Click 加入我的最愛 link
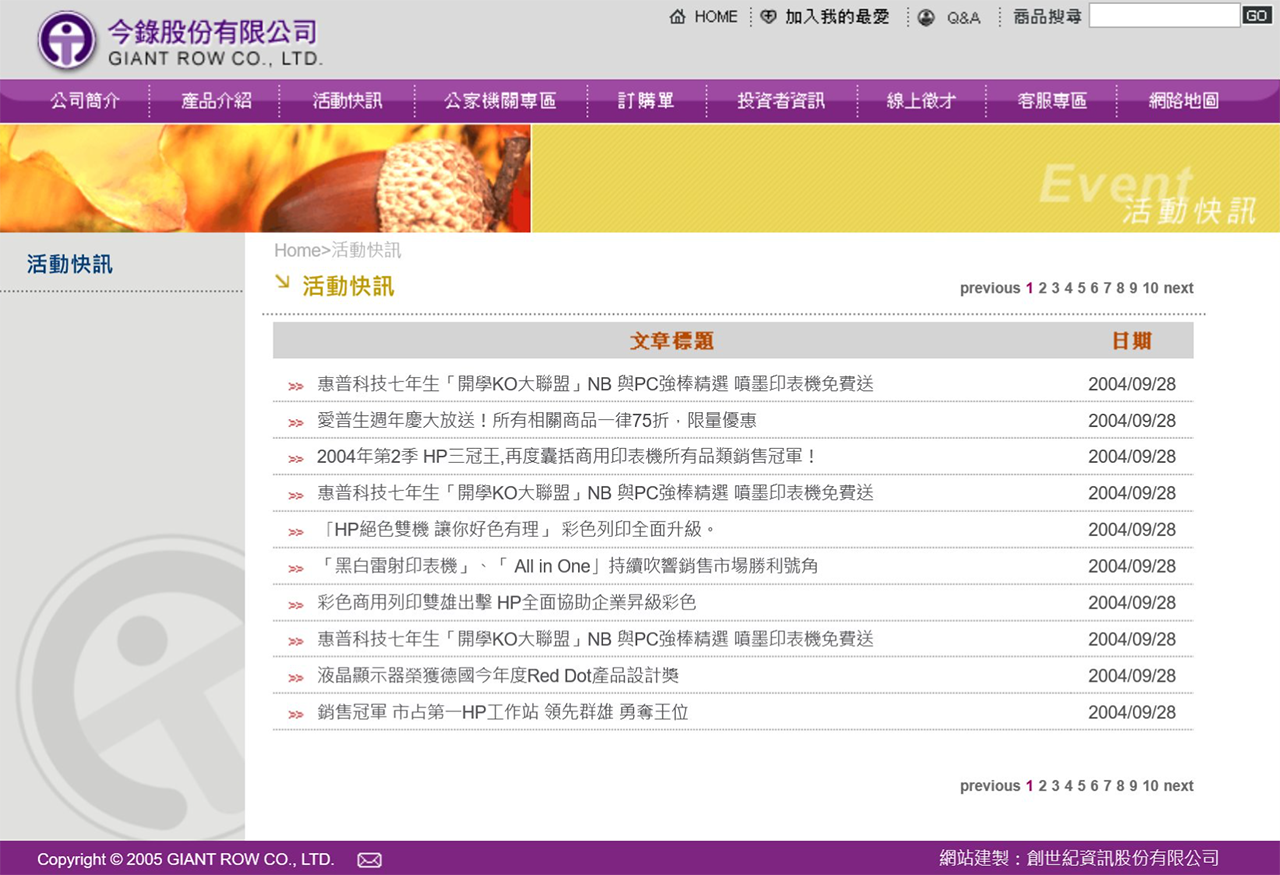The height and width of the screenshot is (875, 1280). point(837,17)
